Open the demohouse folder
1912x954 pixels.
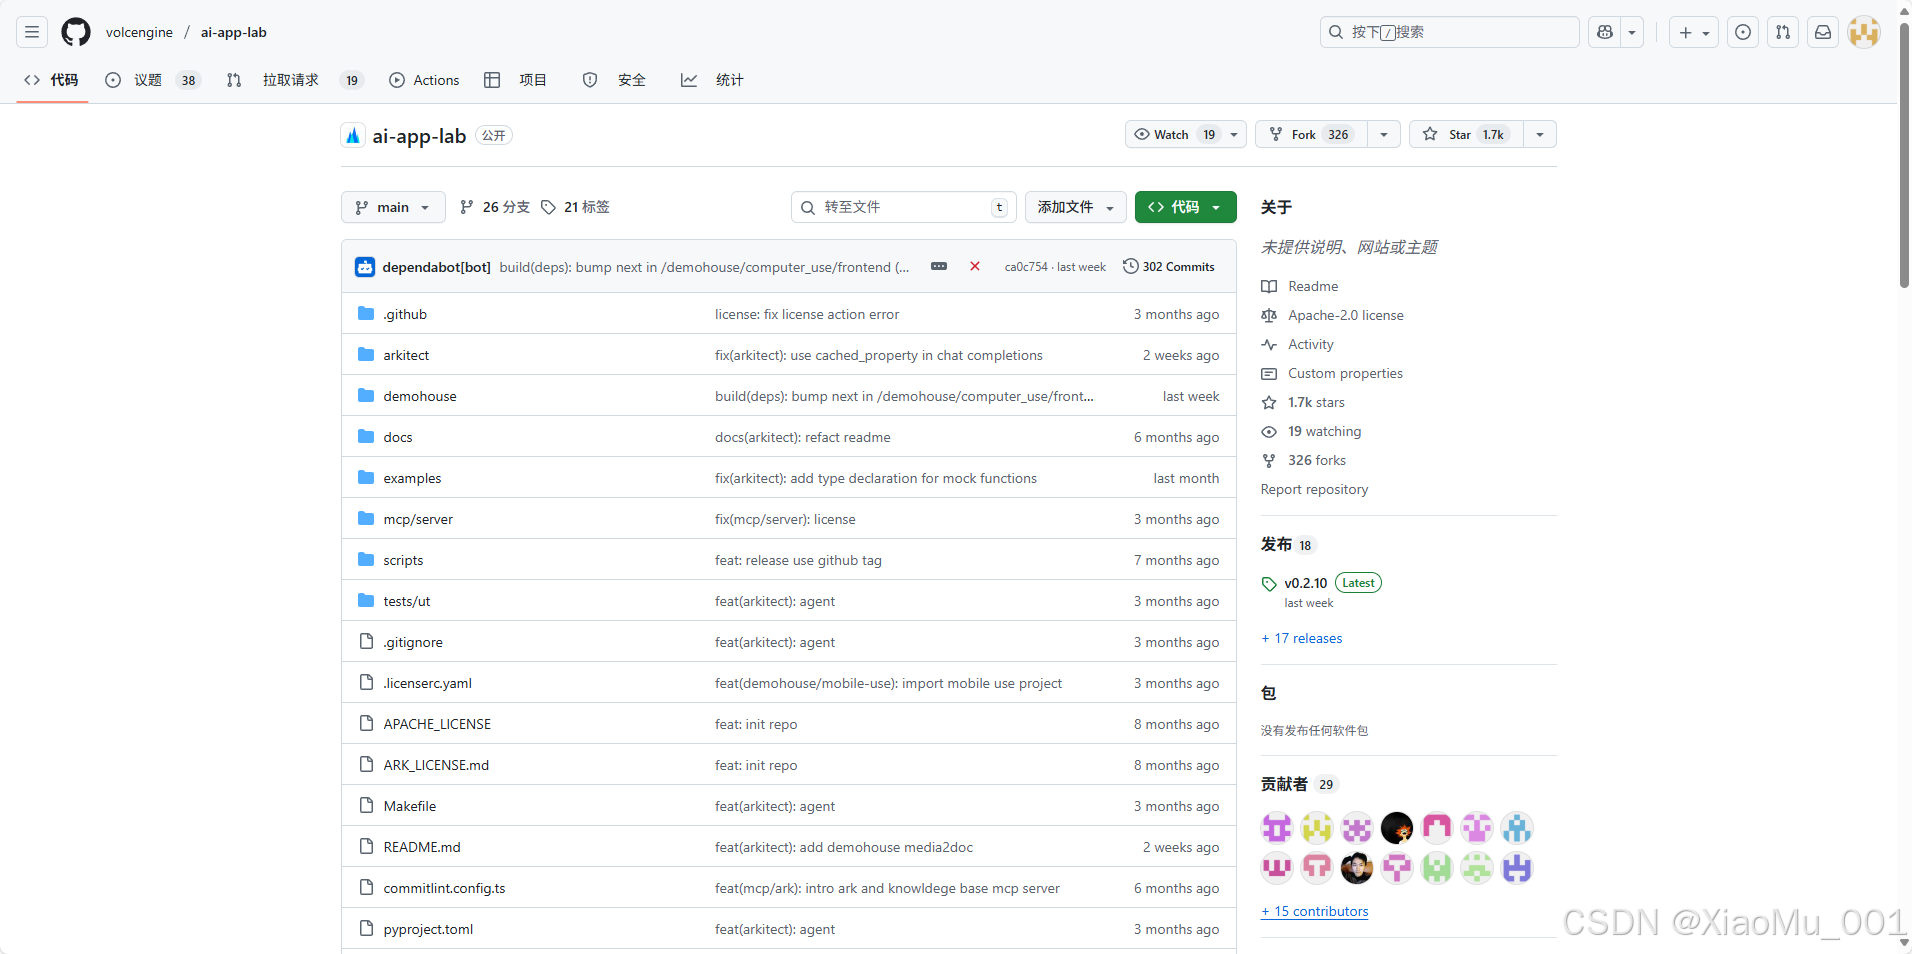(420, 396)
